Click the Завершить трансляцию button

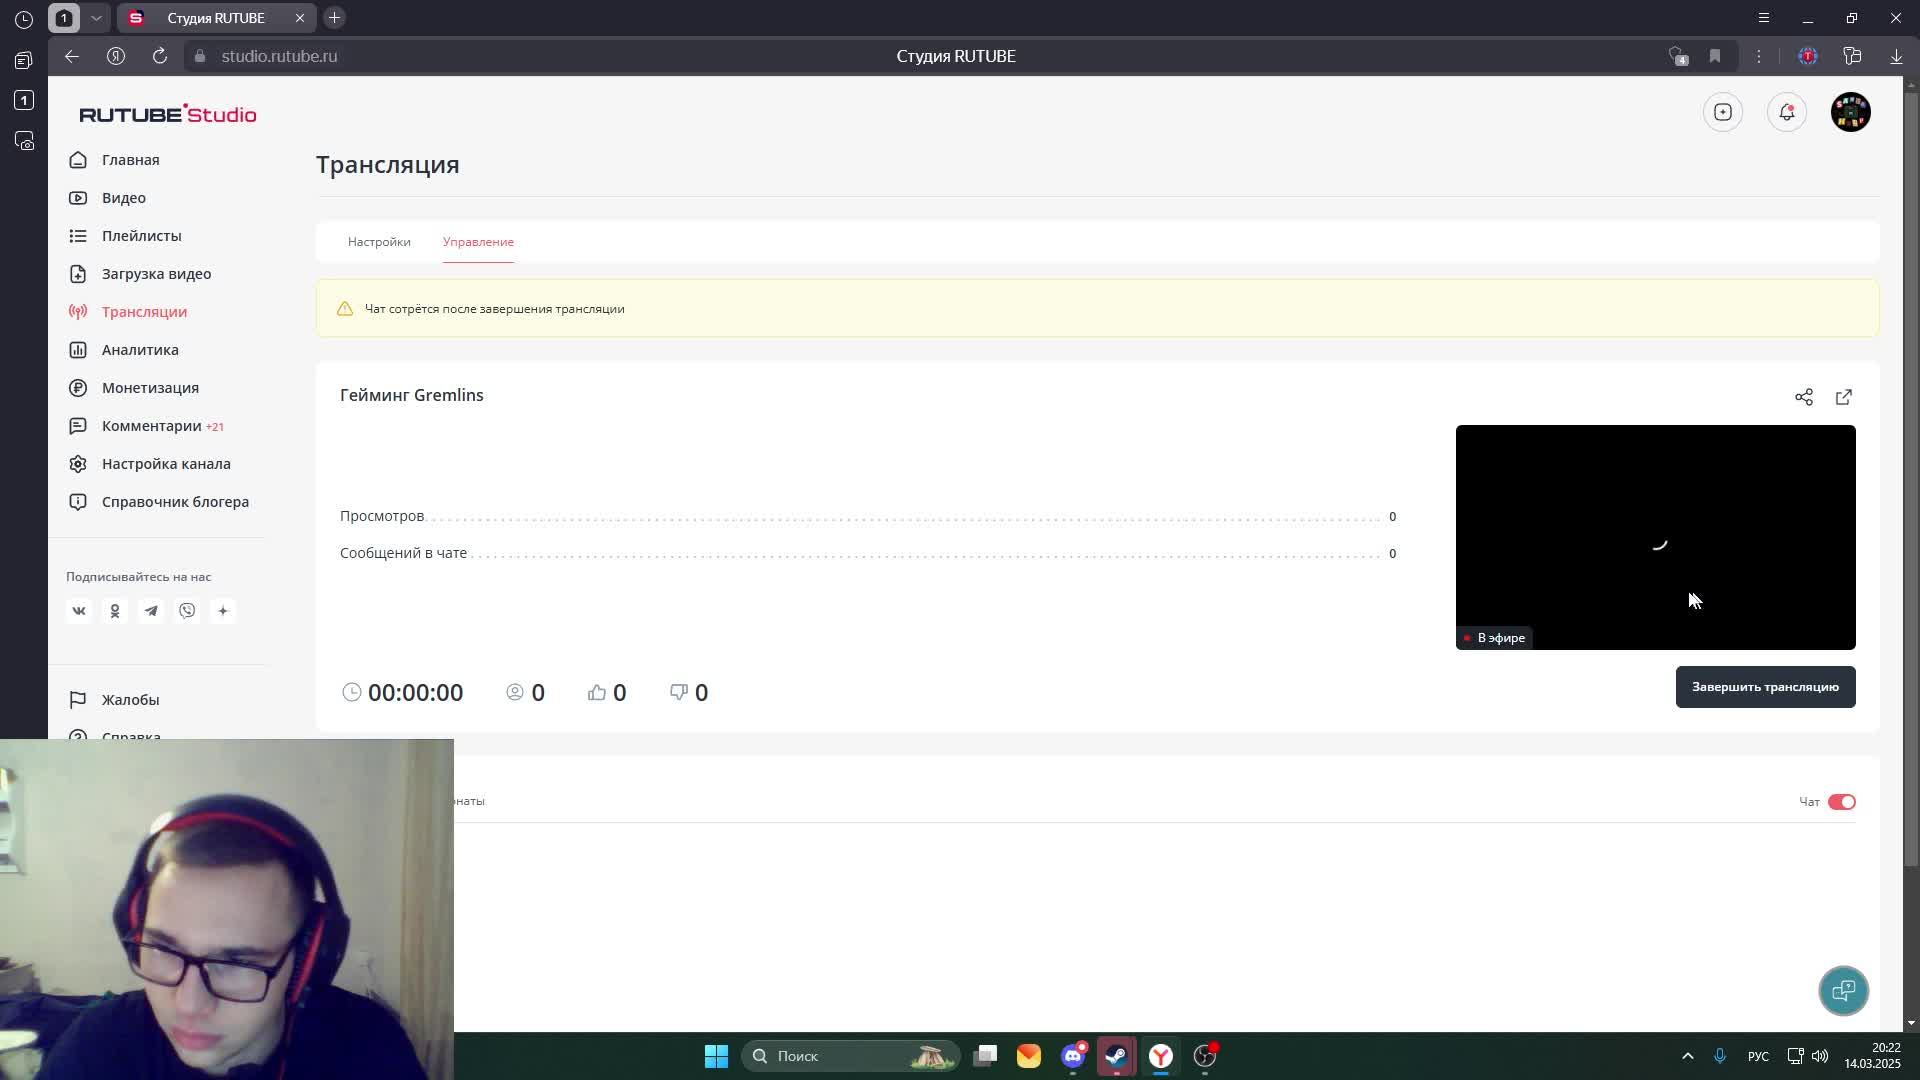click(1764, 687)
